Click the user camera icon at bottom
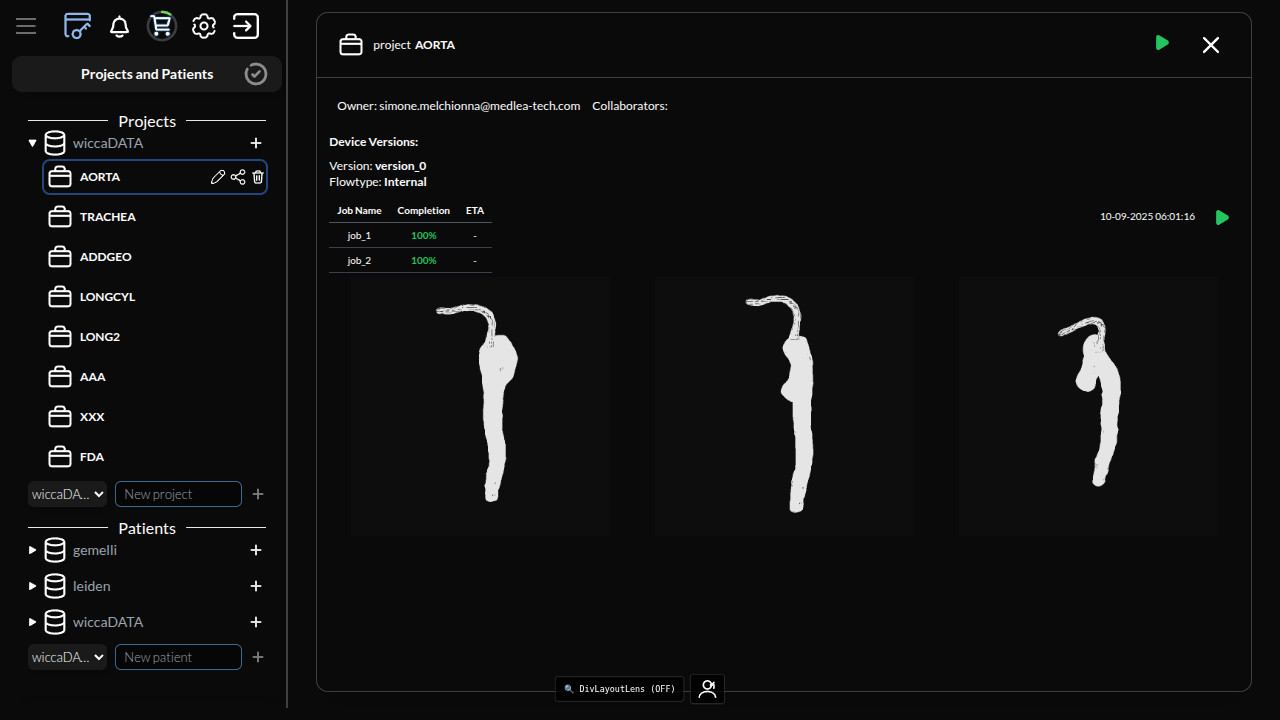 click(x=707, y=689)
